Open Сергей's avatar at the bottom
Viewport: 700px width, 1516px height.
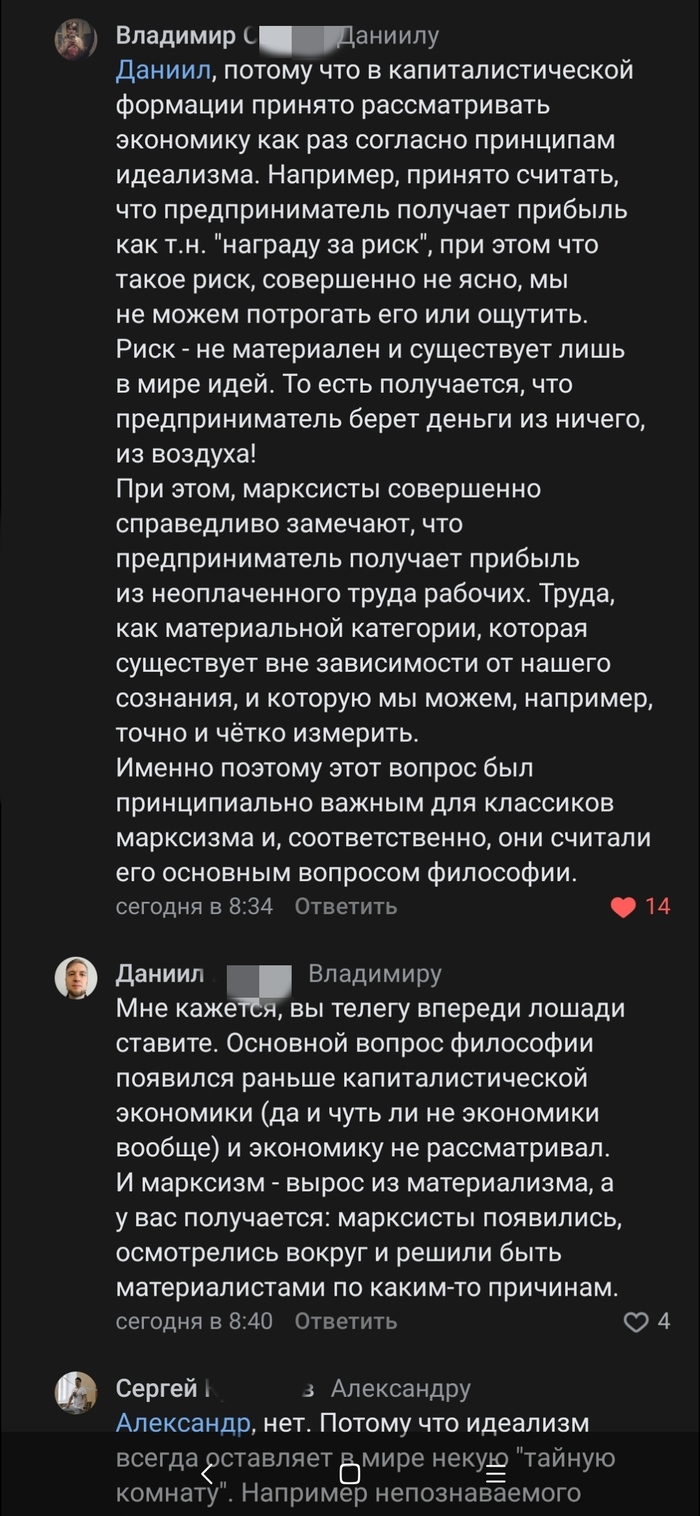point(76,1393)
